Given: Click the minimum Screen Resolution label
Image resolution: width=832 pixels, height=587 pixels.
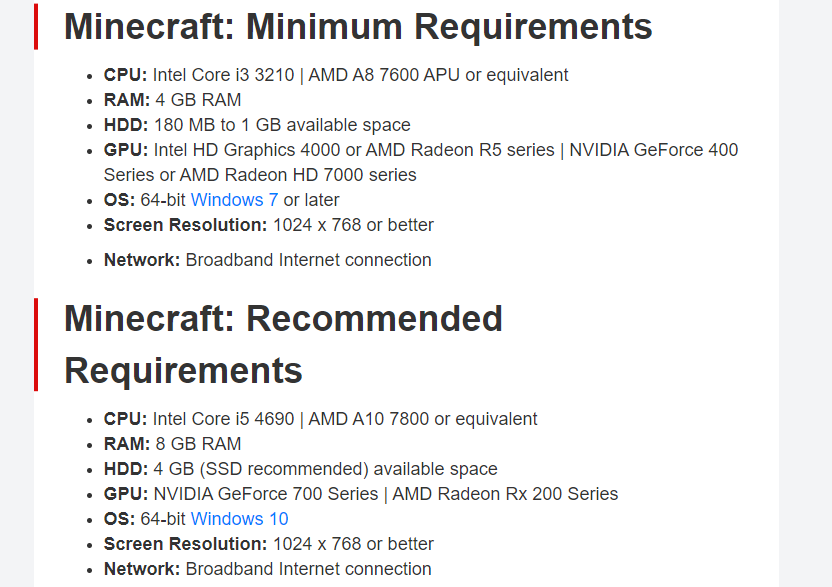Looking at the screenshot, I should click(185, 225).
